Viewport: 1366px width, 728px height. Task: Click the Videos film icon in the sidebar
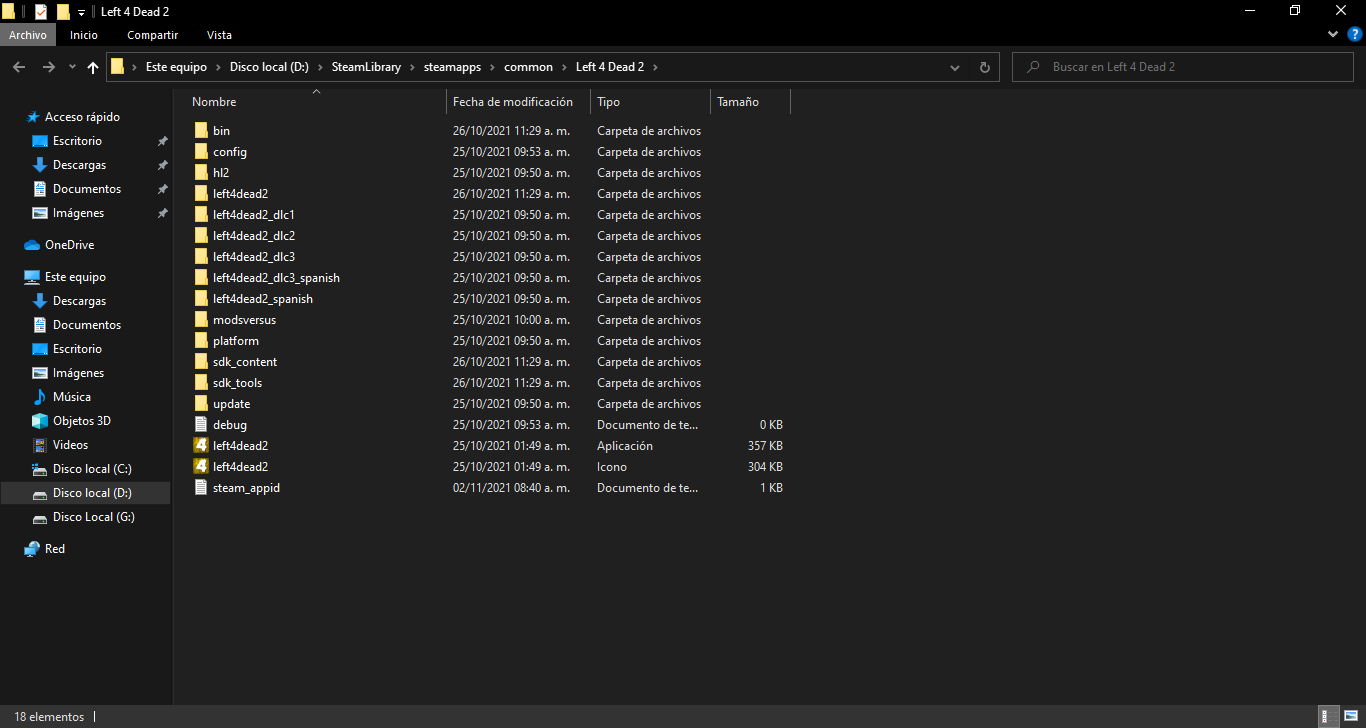coord(40,445)
